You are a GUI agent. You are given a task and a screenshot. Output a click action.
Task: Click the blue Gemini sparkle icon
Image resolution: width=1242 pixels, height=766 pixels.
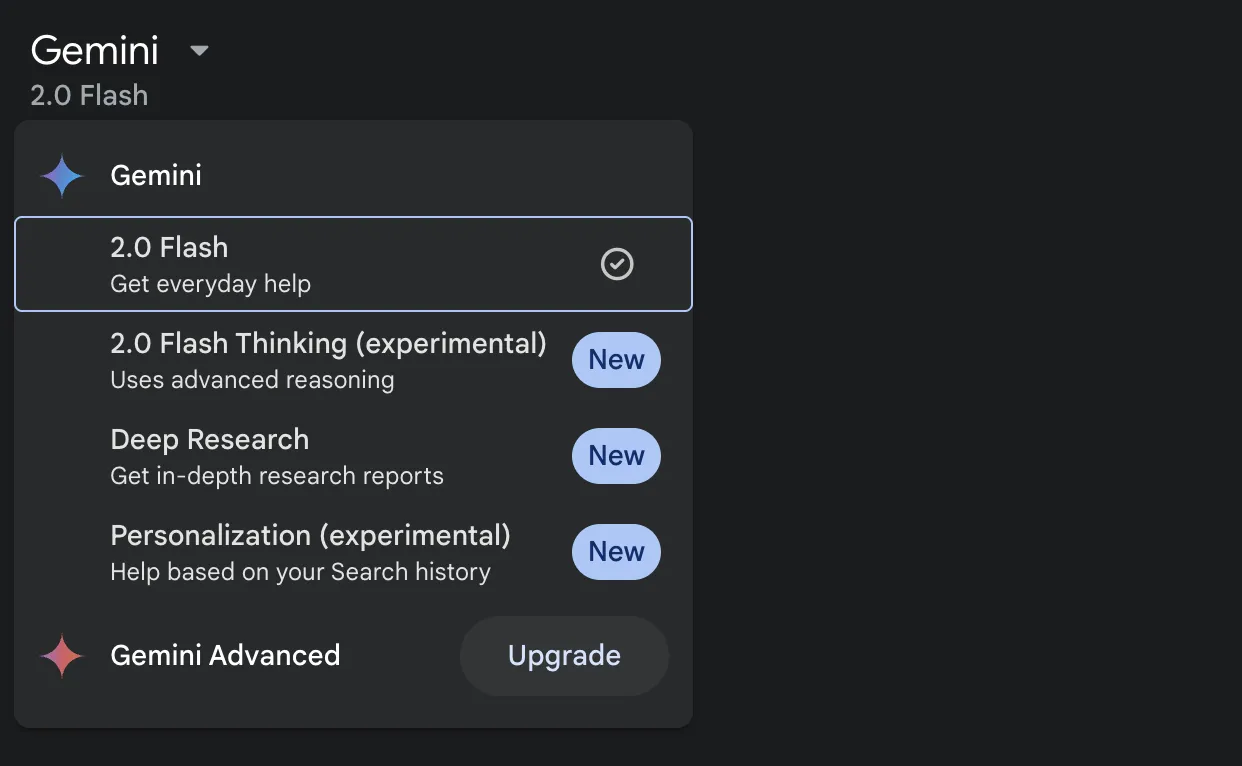(x=62, y=176)
